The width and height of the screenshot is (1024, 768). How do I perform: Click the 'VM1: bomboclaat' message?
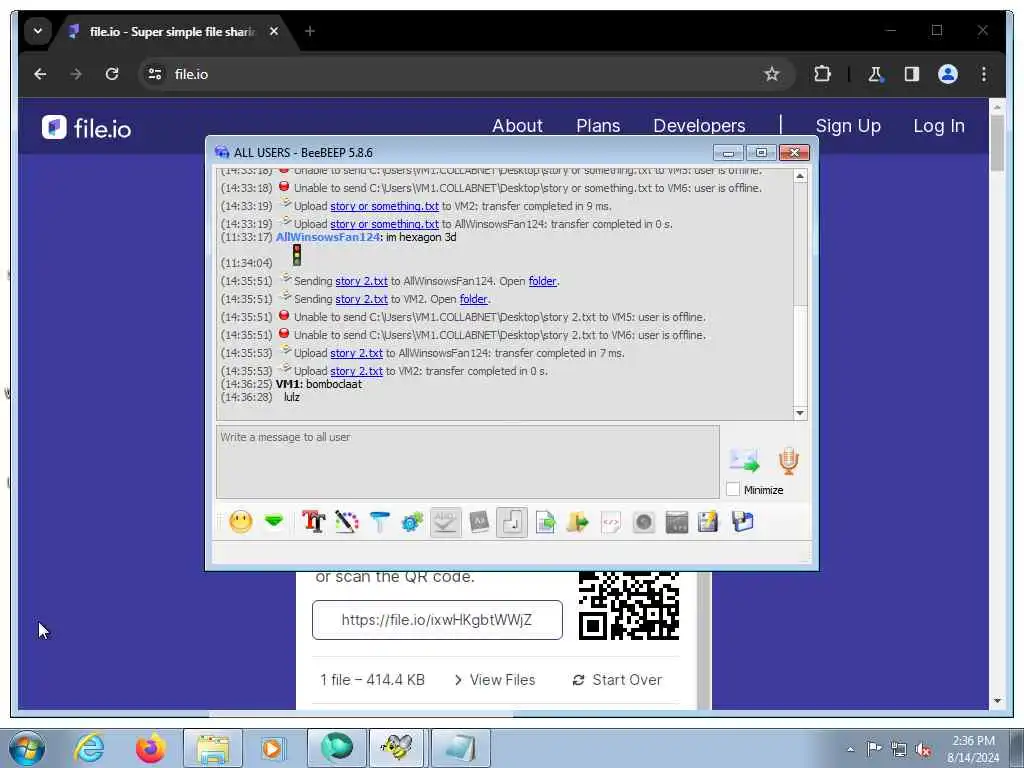319,384
